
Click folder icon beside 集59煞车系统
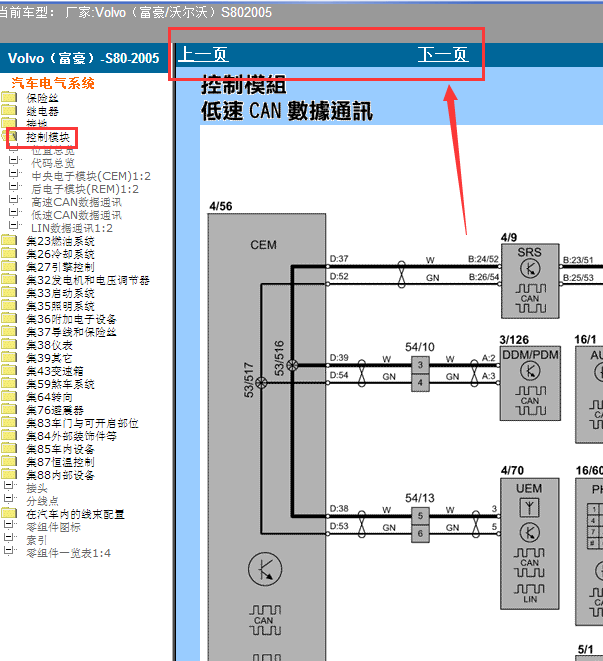click(x=9, y=384)
